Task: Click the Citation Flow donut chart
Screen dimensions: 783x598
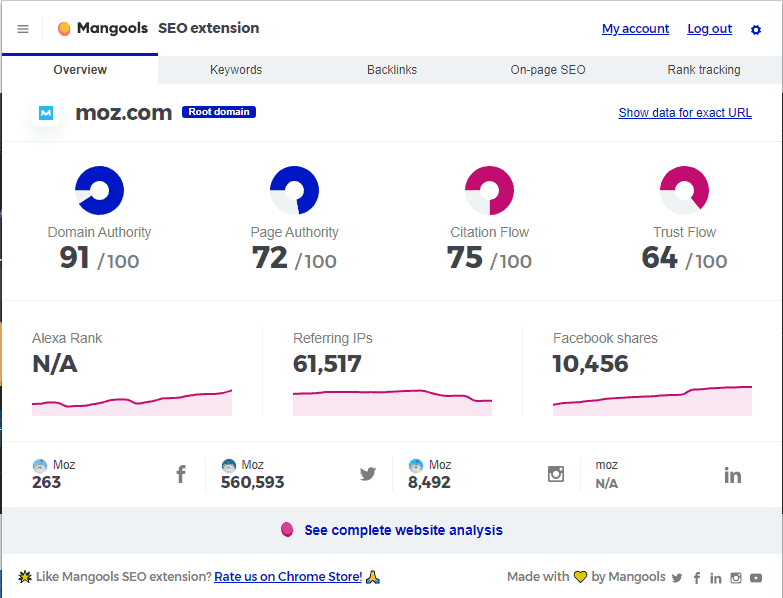Action: coord(489,190)
